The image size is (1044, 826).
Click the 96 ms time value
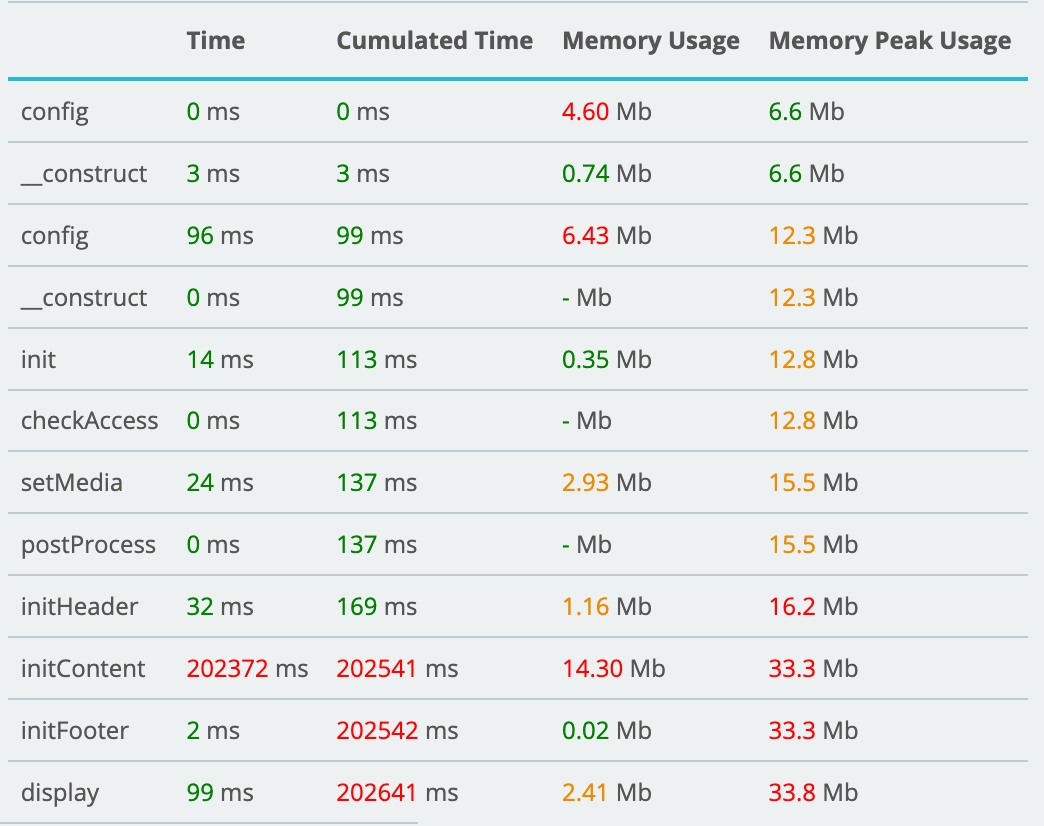(219, 236)
